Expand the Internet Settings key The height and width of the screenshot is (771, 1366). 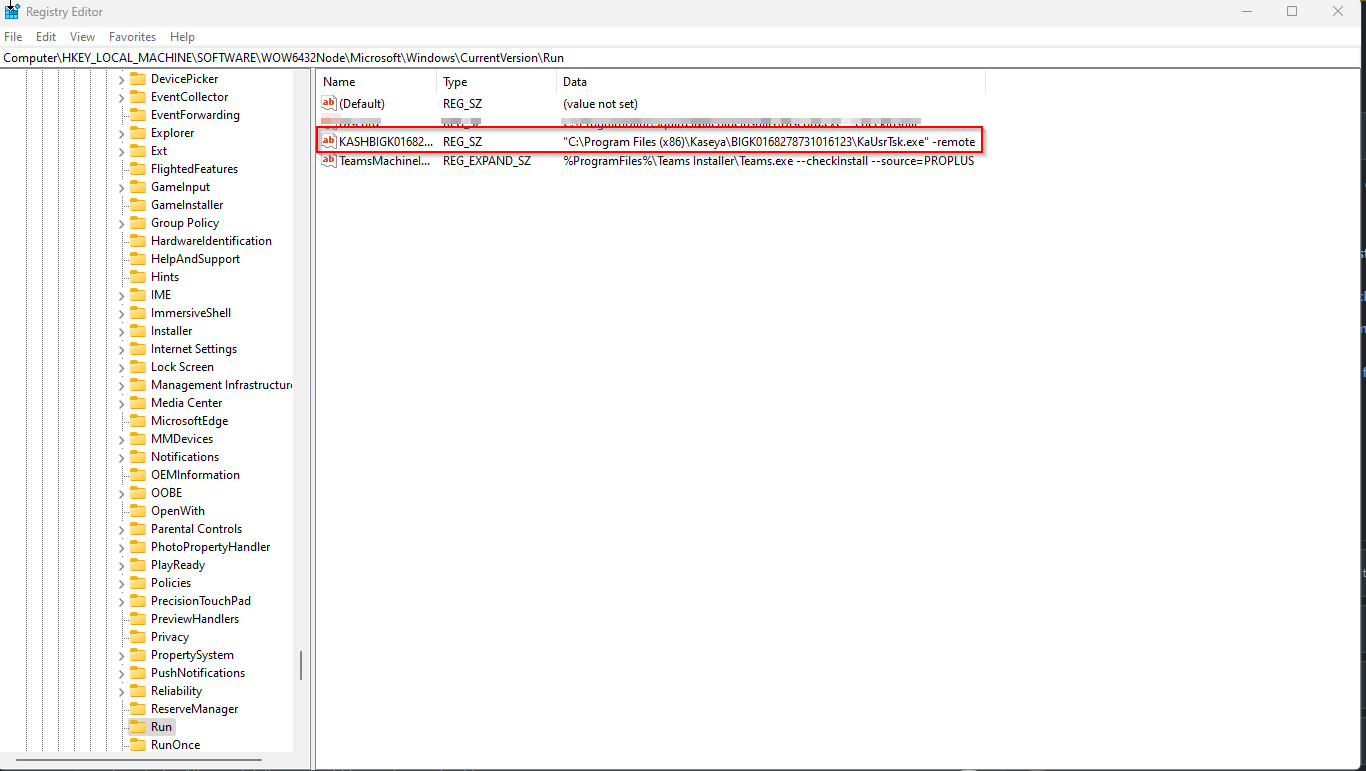pyautogui.click(x=119, y=349)
